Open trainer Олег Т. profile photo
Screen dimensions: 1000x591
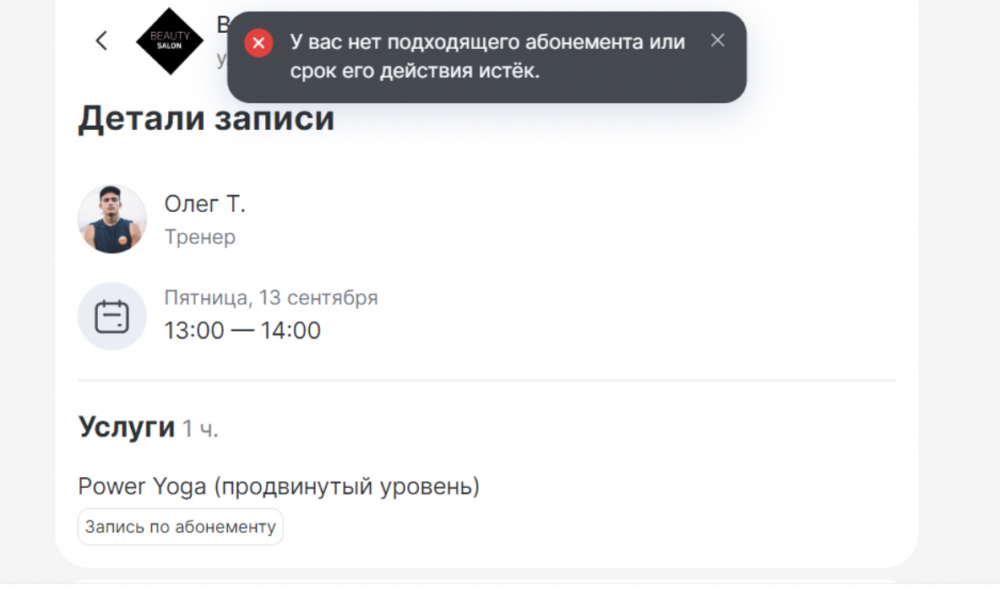click(112, 219)
